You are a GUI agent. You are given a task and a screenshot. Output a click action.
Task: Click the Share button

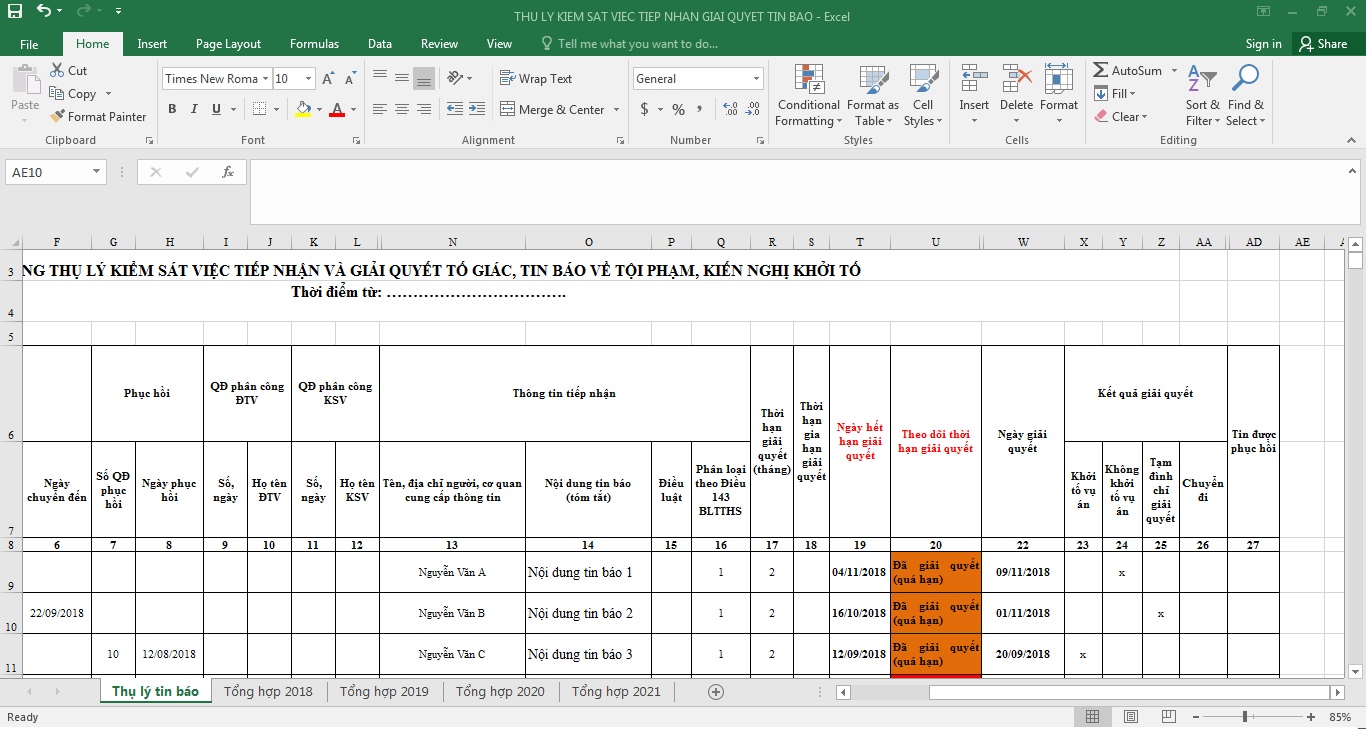tap(1321, 44)
